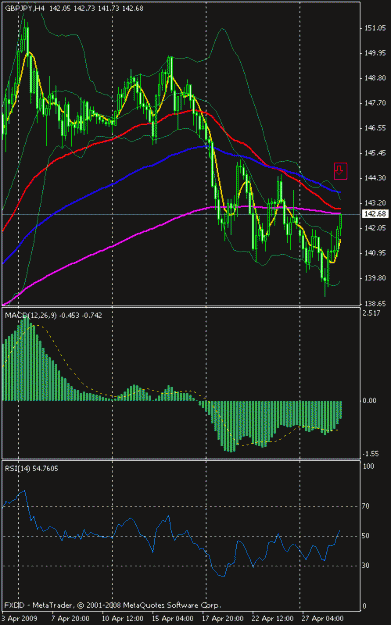Click the 22 Apr 12:00 time label
Viewport: 391px width, 625px height.
click(x=273, y=619)
